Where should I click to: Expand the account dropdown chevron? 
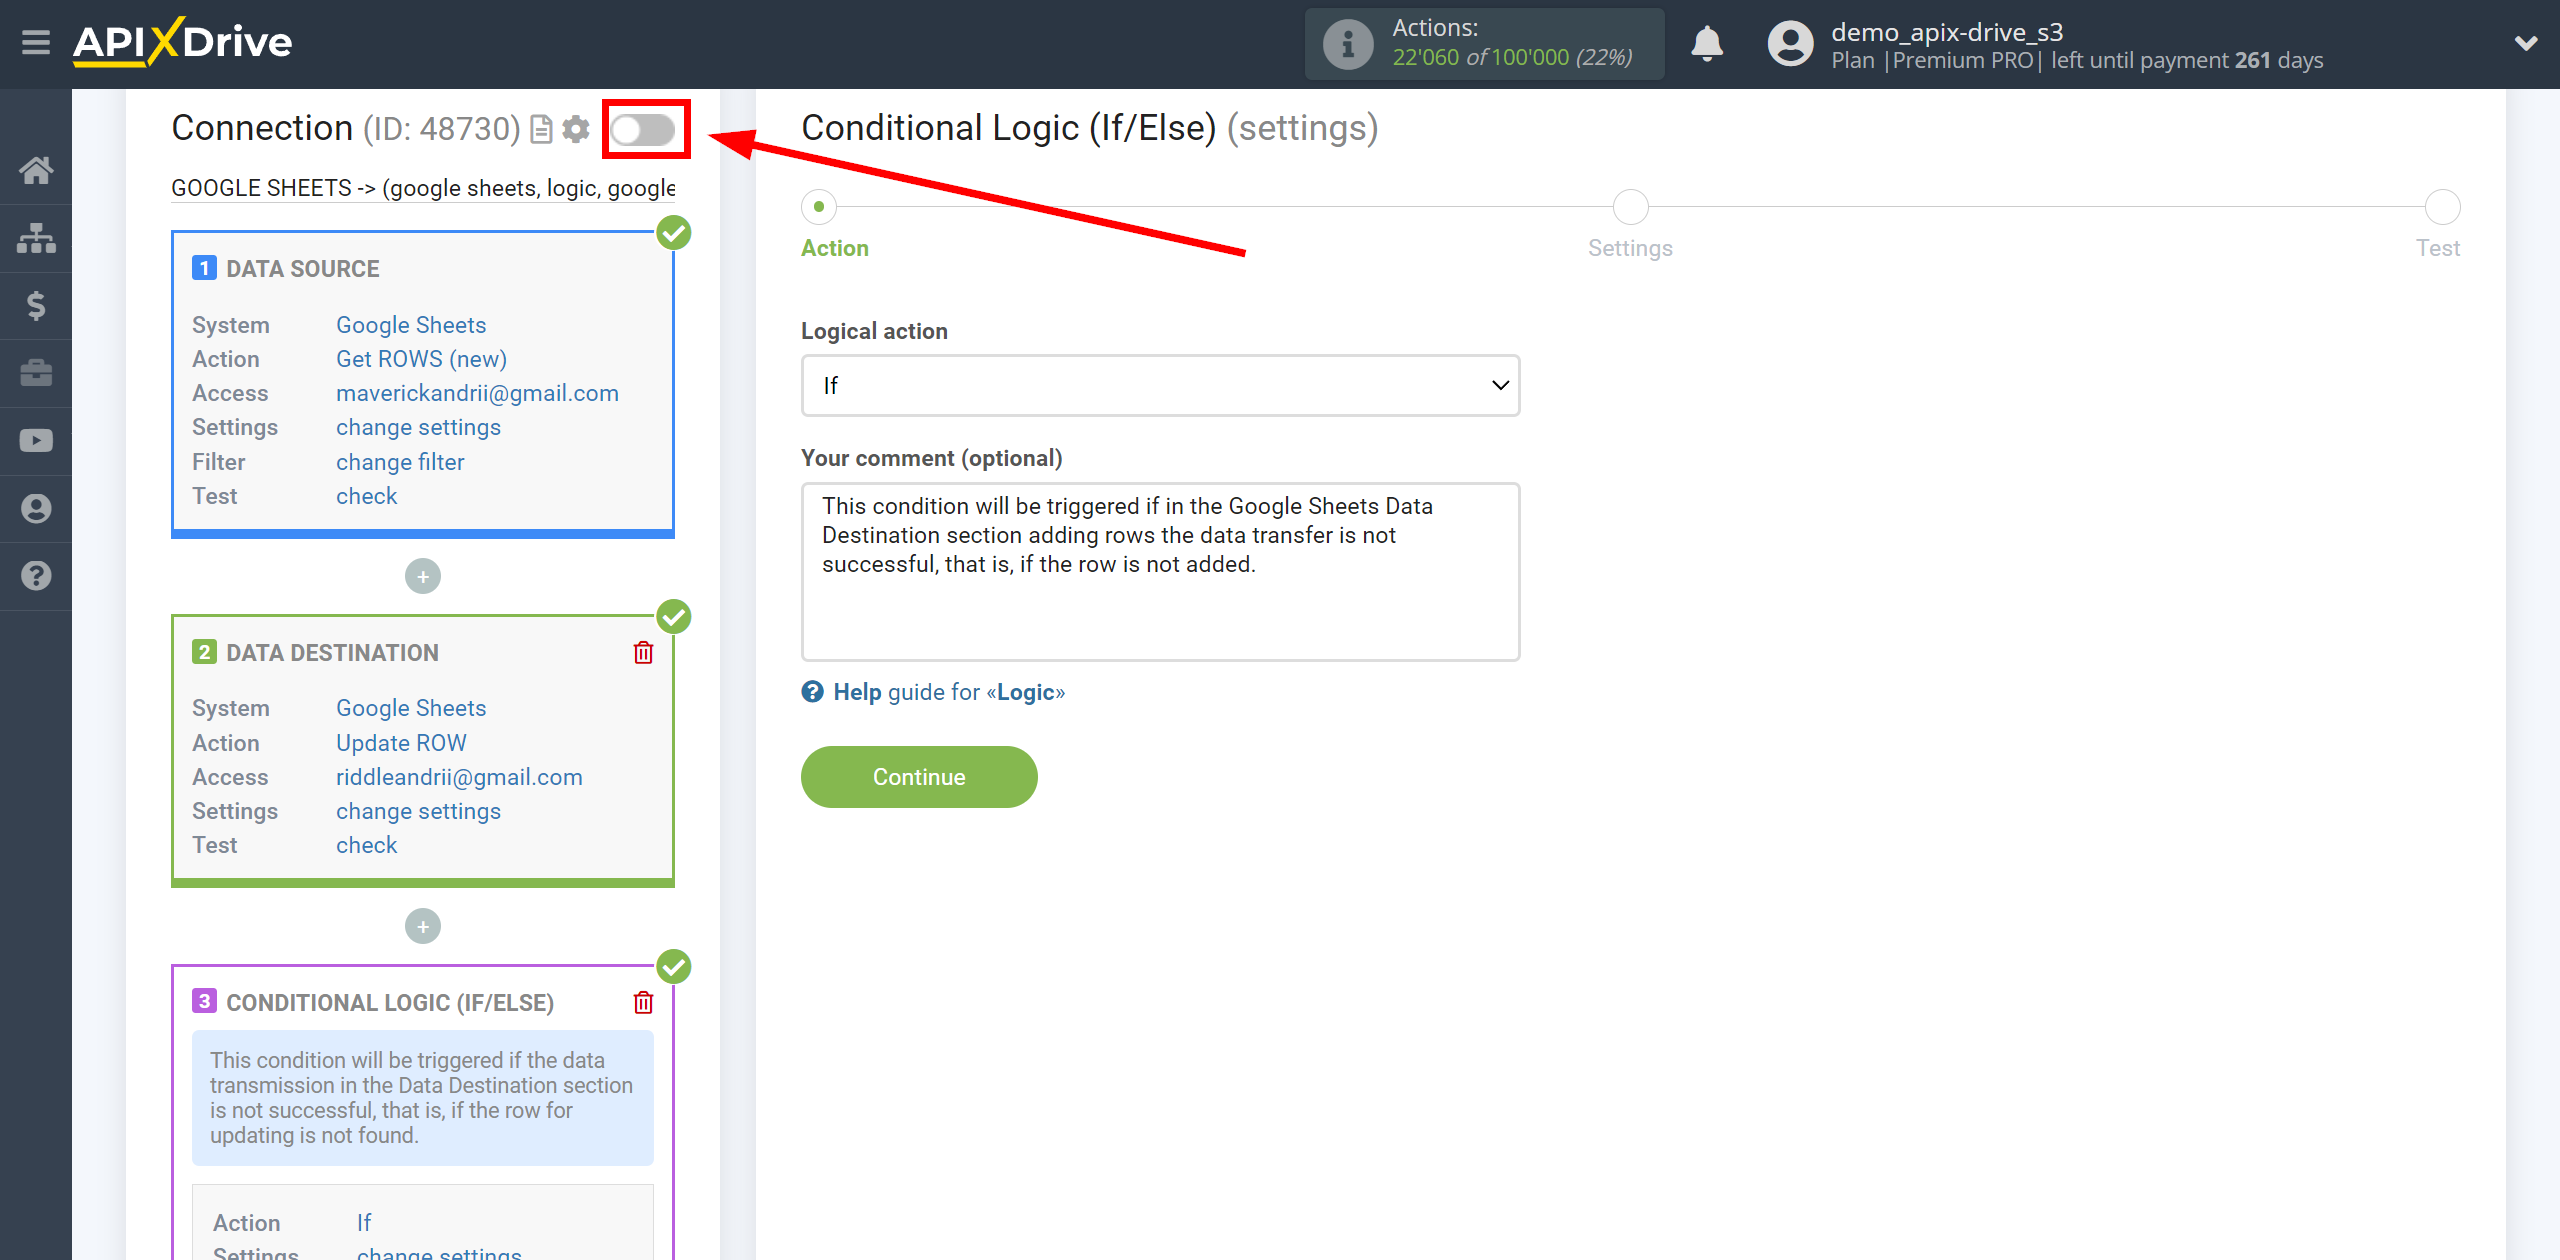coord(2526,43)
